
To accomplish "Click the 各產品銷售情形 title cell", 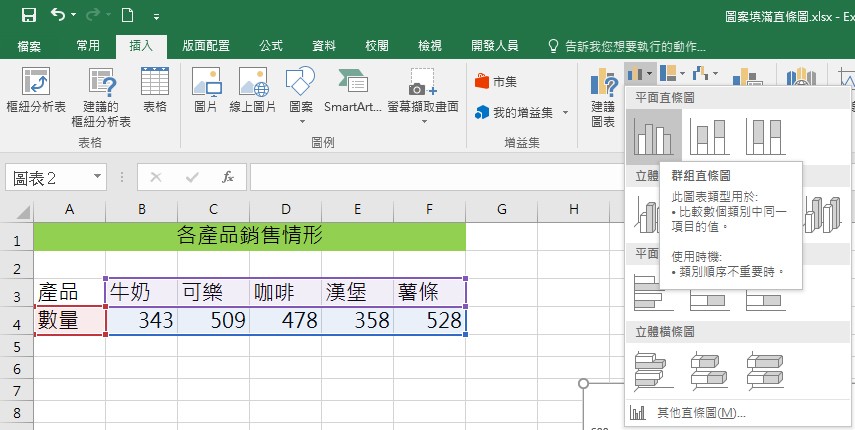I will click(249, 237).
